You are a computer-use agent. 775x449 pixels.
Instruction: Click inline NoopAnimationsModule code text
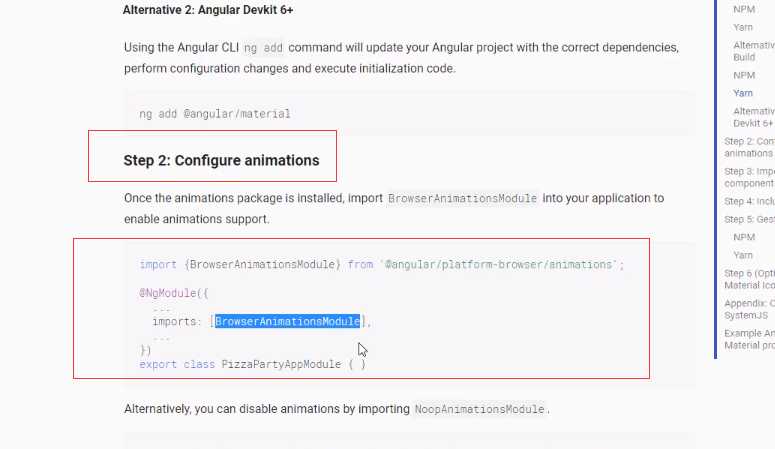[479, 409]
